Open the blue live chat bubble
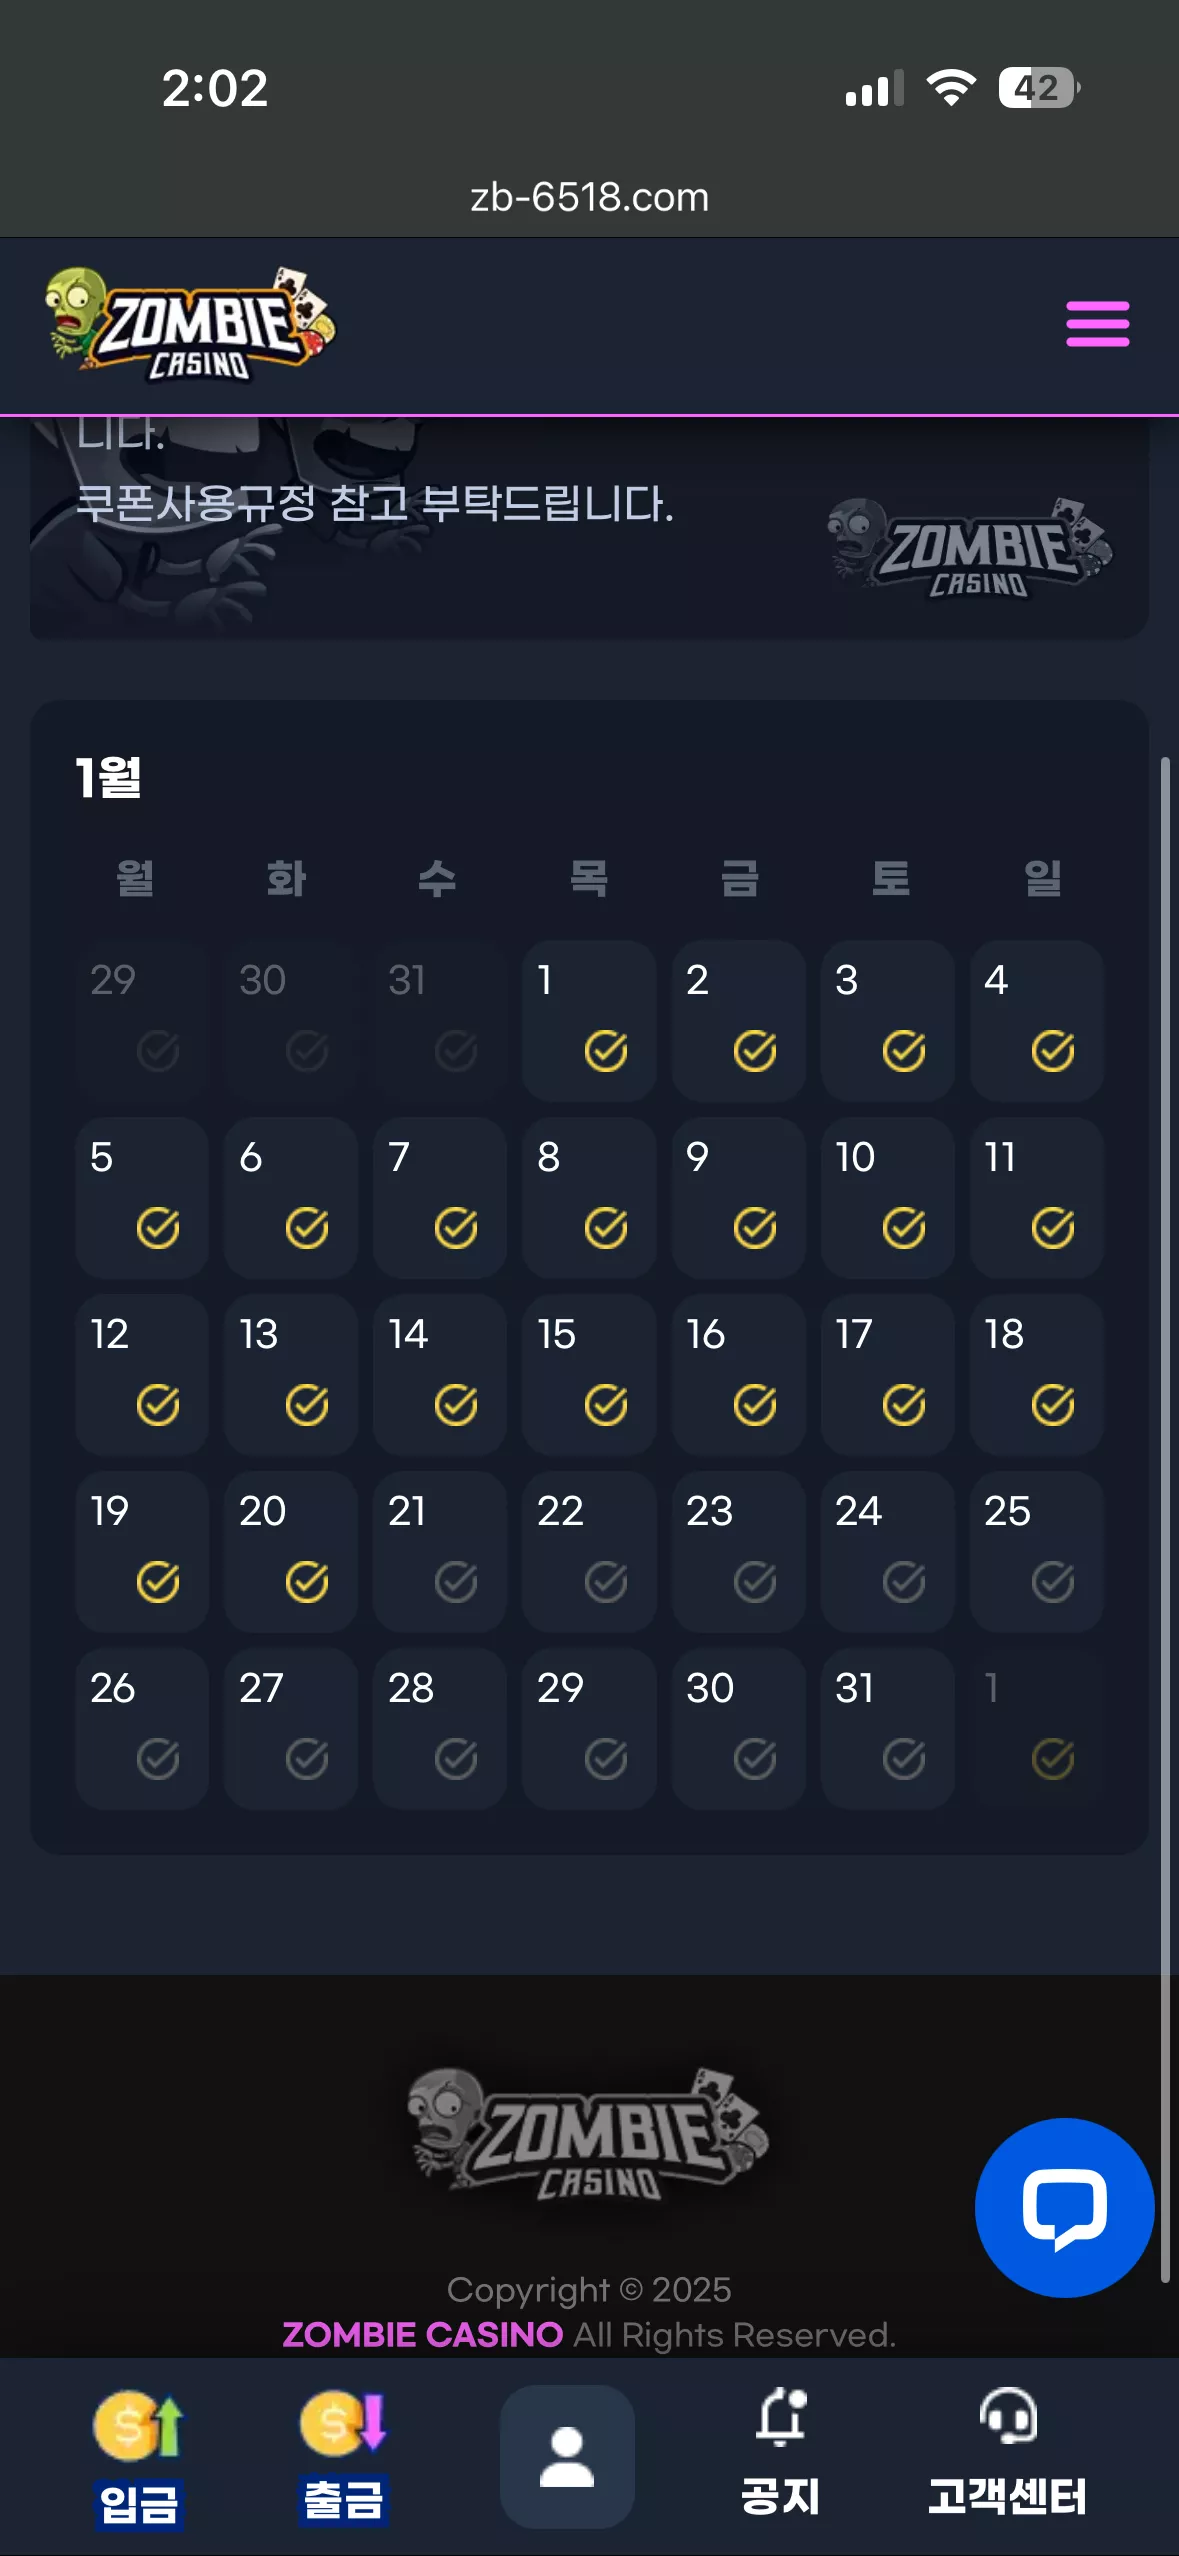The image size is (1179, 2556). tap(1064, 2207)
